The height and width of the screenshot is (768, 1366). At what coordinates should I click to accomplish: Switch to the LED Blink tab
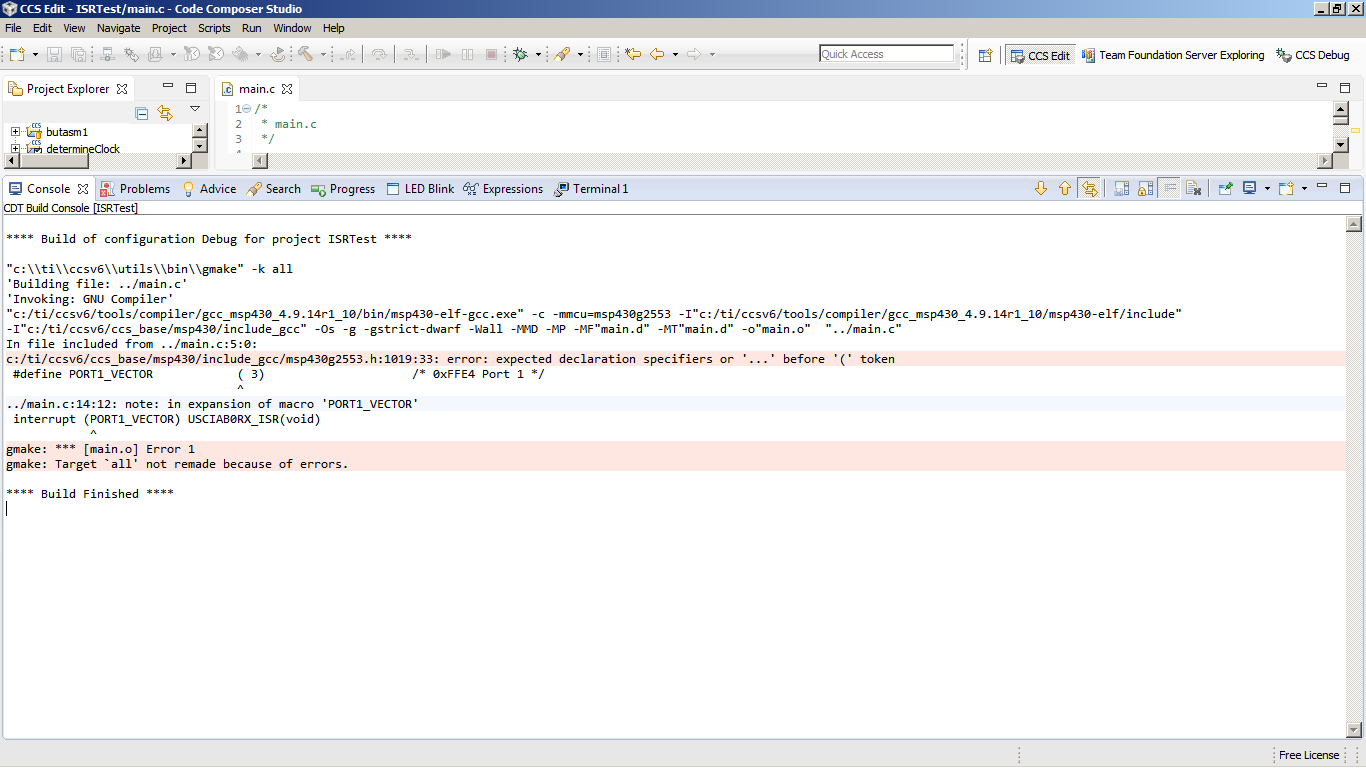coord(420,188)
